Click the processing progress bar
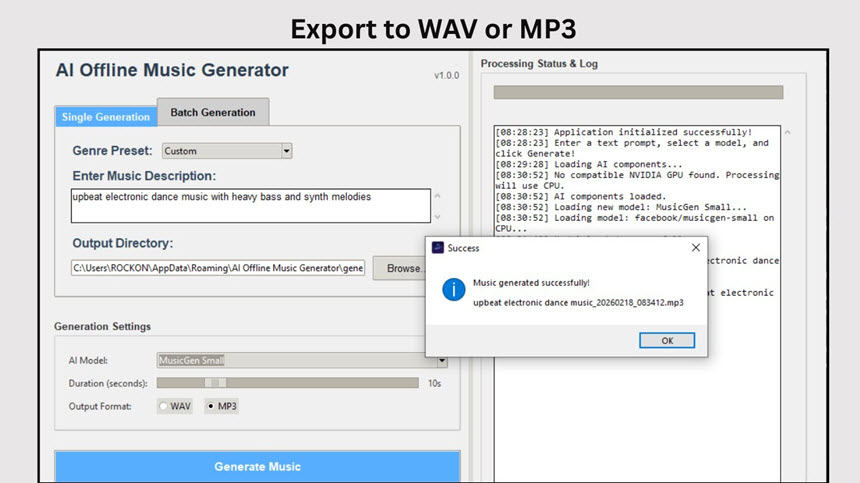Viewport: 860px width, 483px height. [x=638, y=92]
